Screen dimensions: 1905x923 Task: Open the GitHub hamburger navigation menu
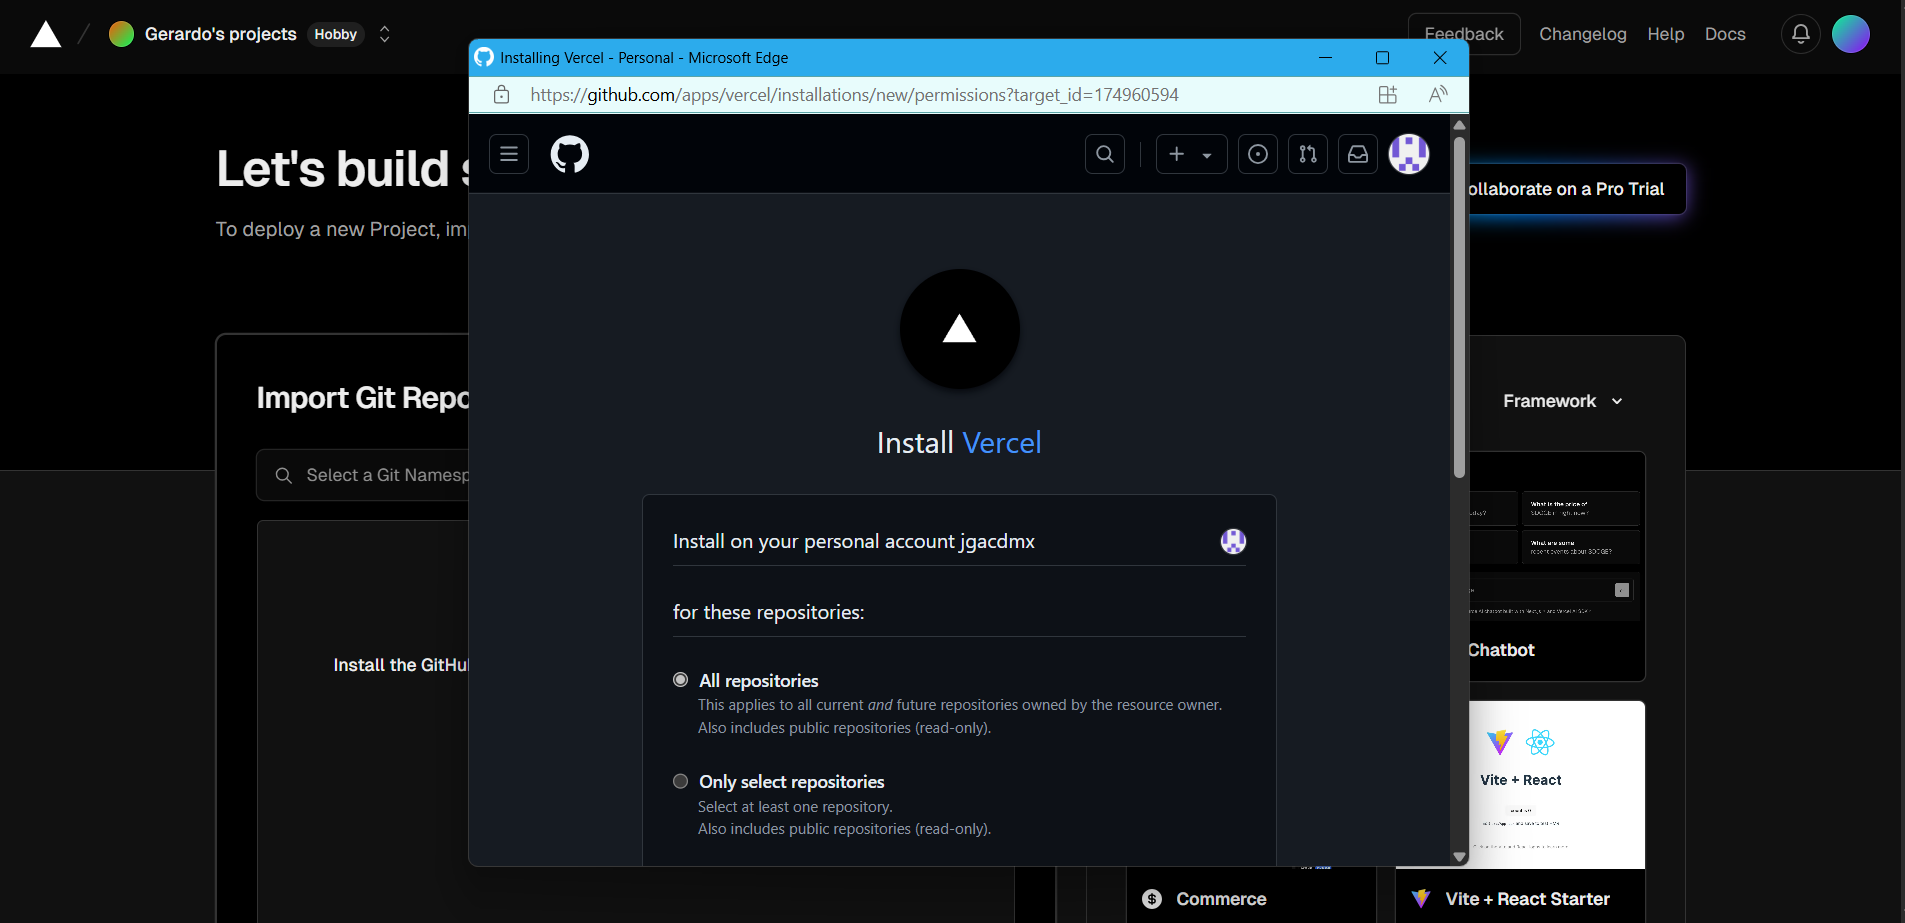click(509, 154)
